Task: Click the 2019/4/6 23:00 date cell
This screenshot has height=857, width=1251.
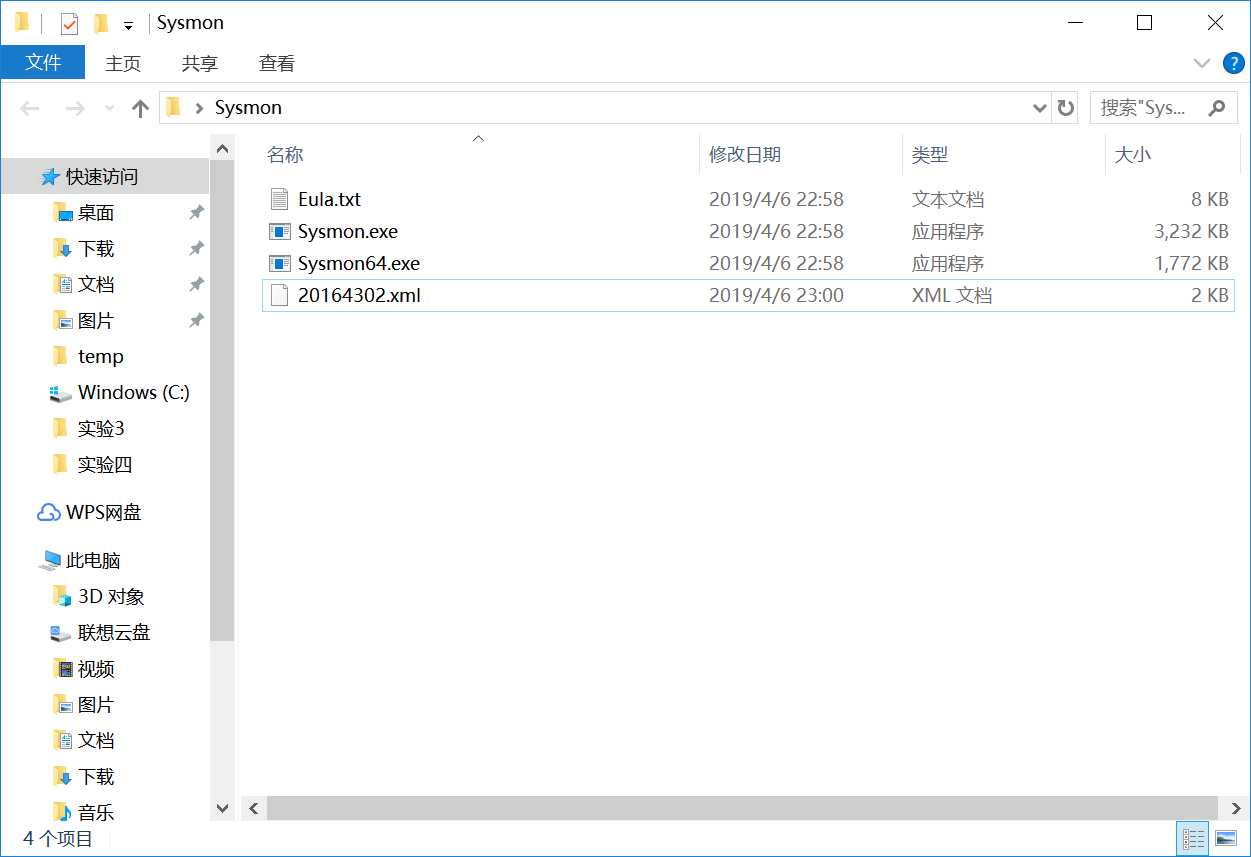Action: pos(776,295)
